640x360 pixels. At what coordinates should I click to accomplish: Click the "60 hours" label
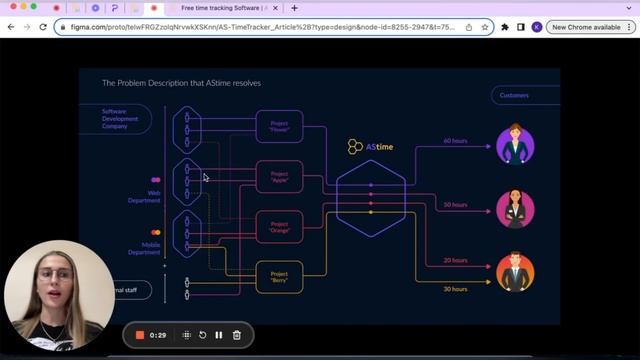tap(456, 141)
